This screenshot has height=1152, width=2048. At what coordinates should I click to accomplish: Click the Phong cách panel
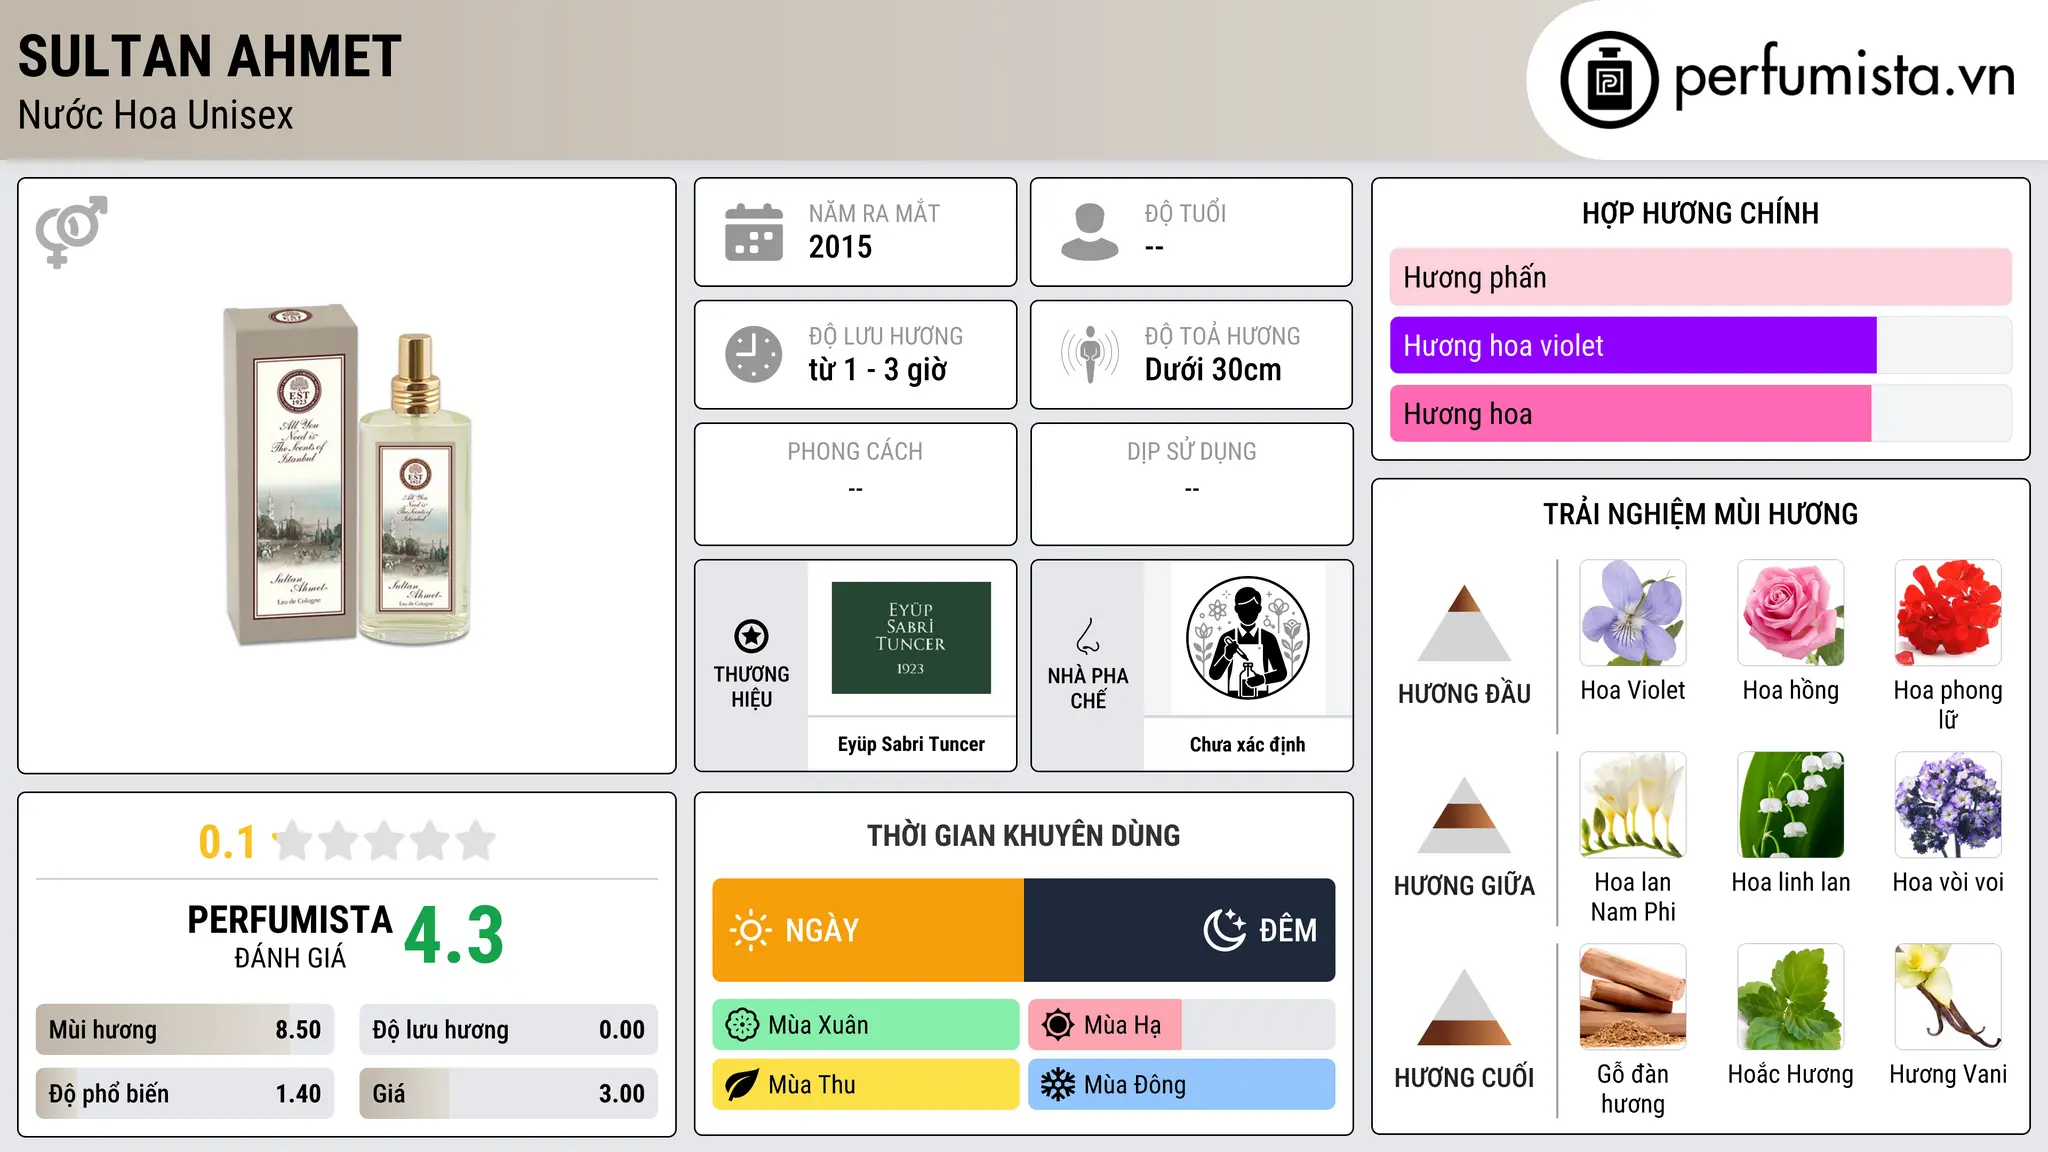click(856, 484)
